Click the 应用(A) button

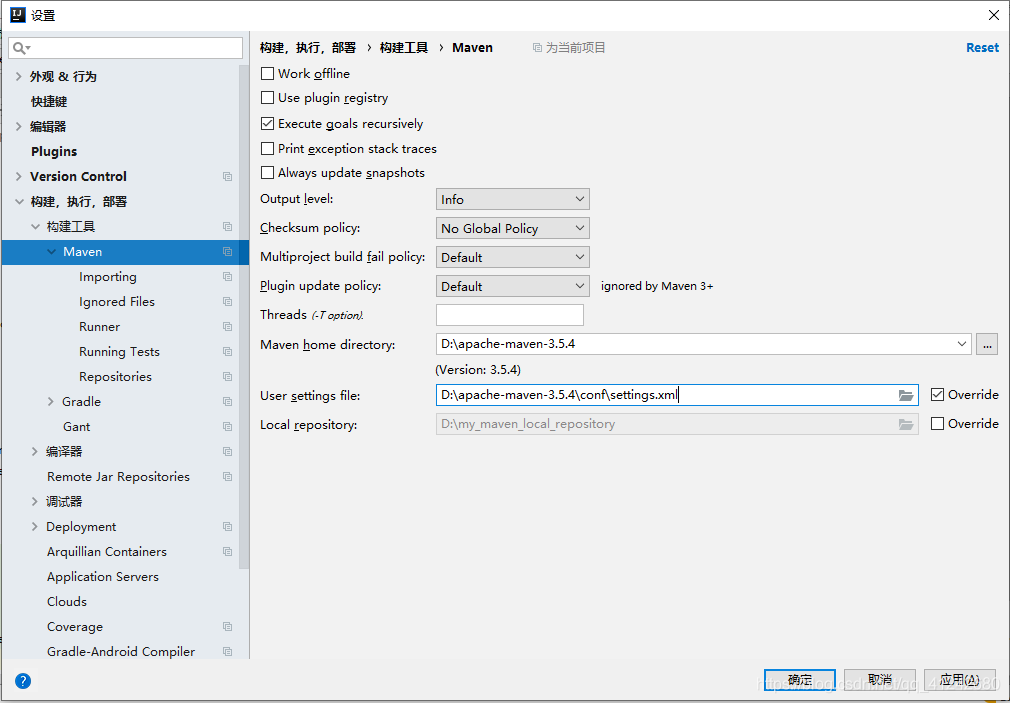click(959, 680)
